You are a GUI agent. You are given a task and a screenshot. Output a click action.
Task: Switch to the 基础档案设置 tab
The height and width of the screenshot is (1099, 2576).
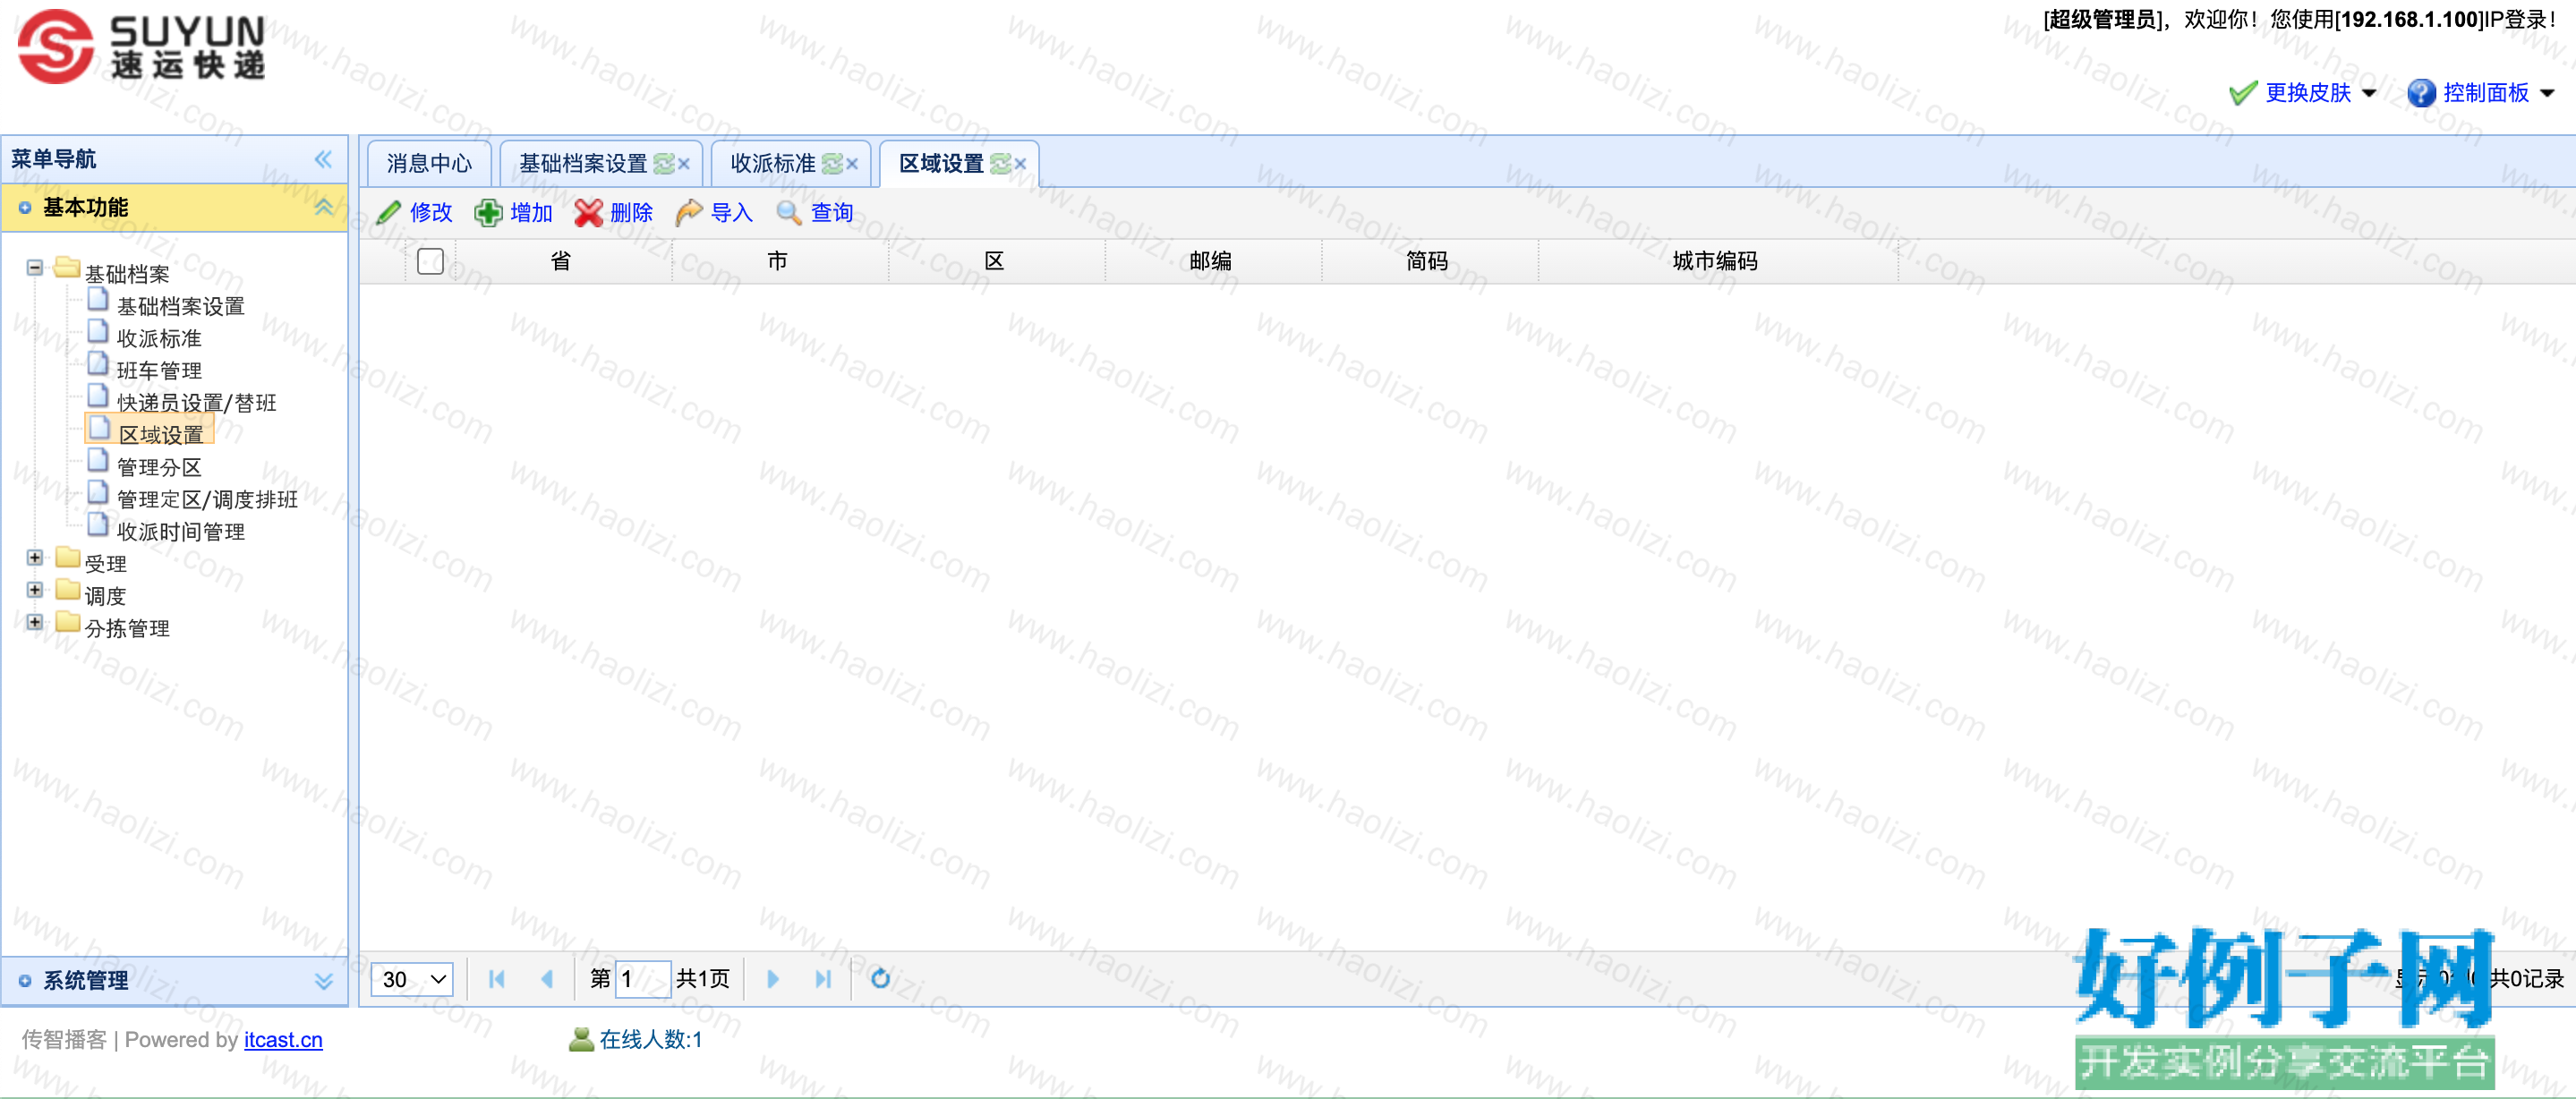pyautogui.click(x=583, y=164)
